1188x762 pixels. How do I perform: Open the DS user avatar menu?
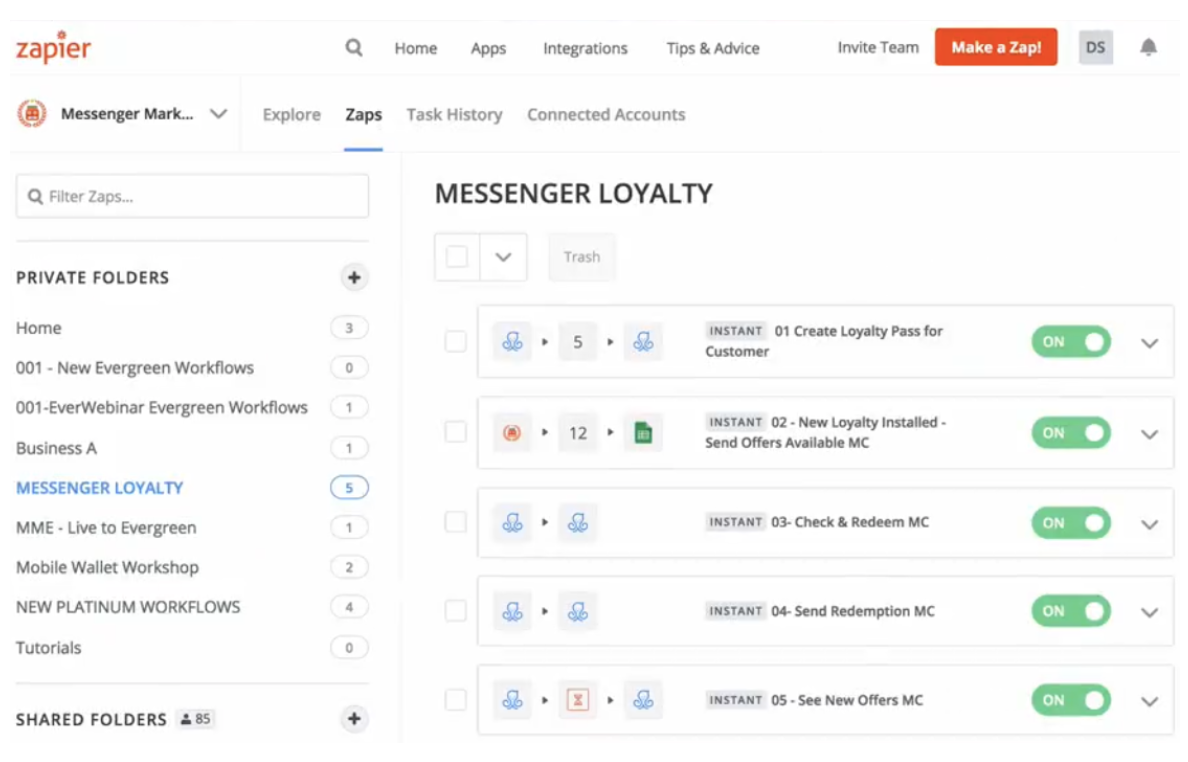click(x=1096, y=47)
